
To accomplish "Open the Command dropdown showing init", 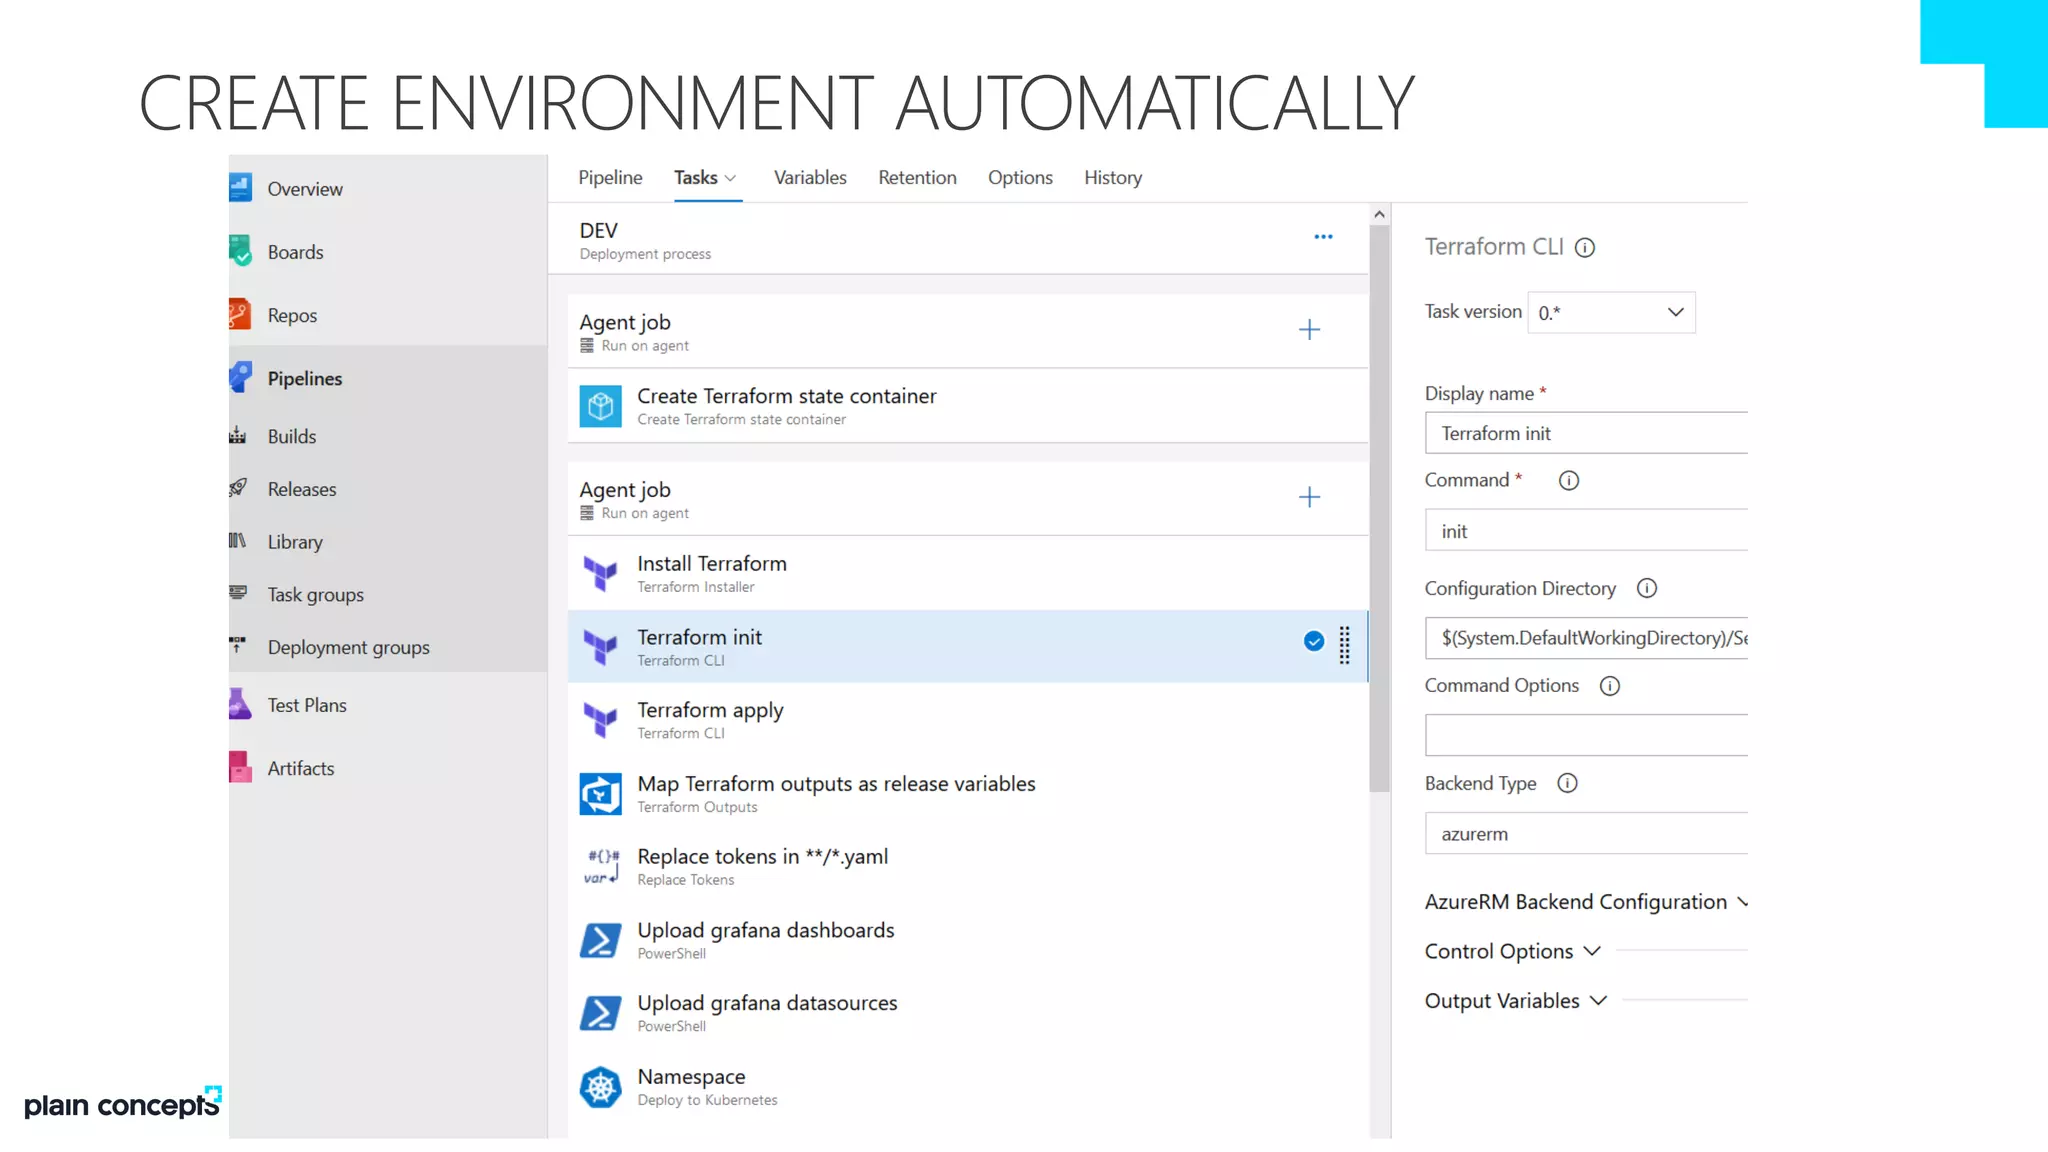I will 1586,530.
